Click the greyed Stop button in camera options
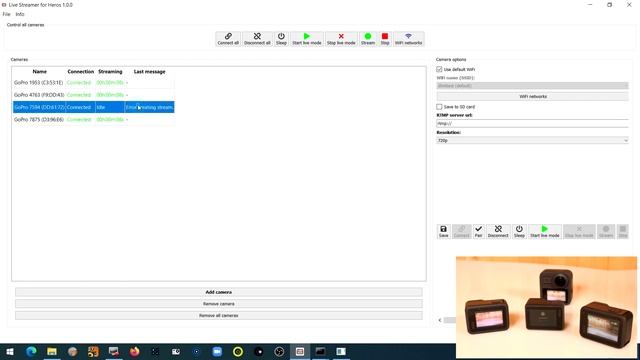Image resolution: width=640 pixels, height=360 pixels. point(622,231)
